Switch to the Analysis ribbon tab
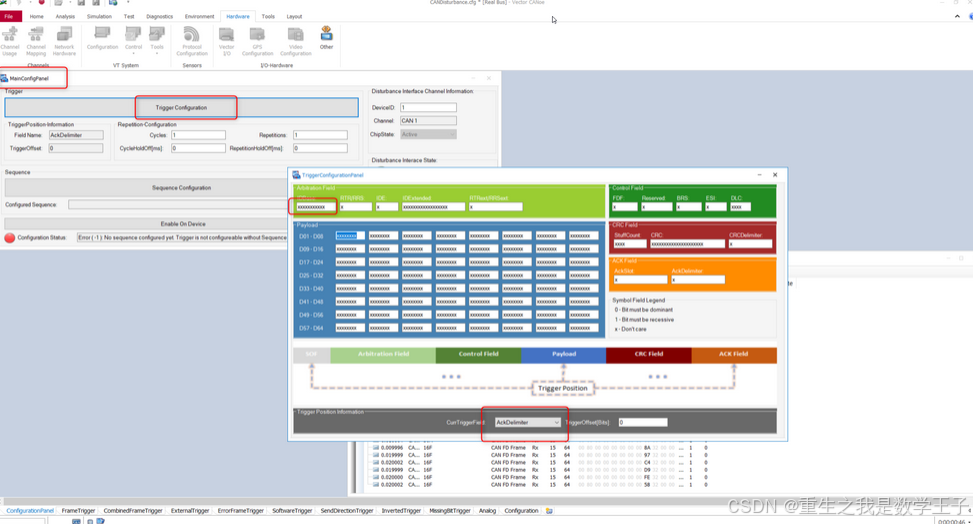Image resolution: width=973 pixels, height=524 pixels. tap(65, 17)
